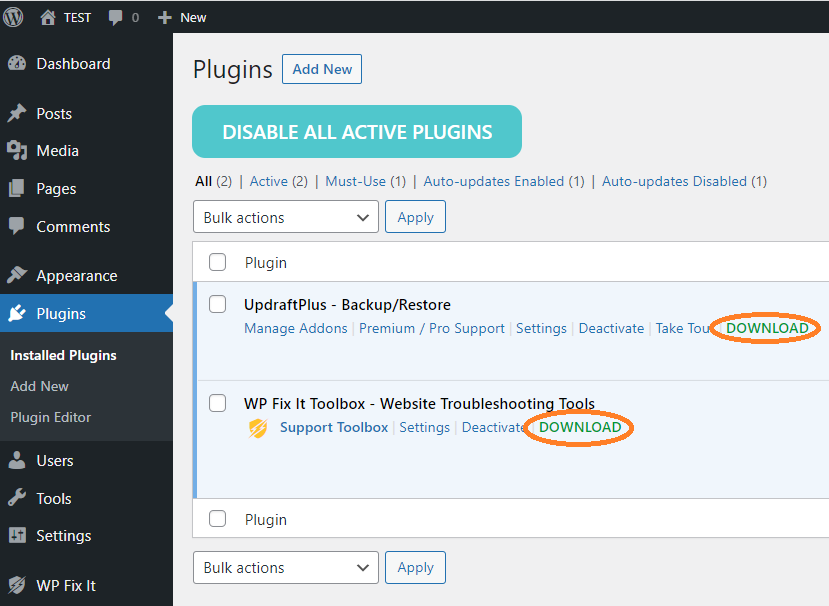Click the Plugins plug icon
This screenshot has height=606, width=829.
click(x=17, y=313)
